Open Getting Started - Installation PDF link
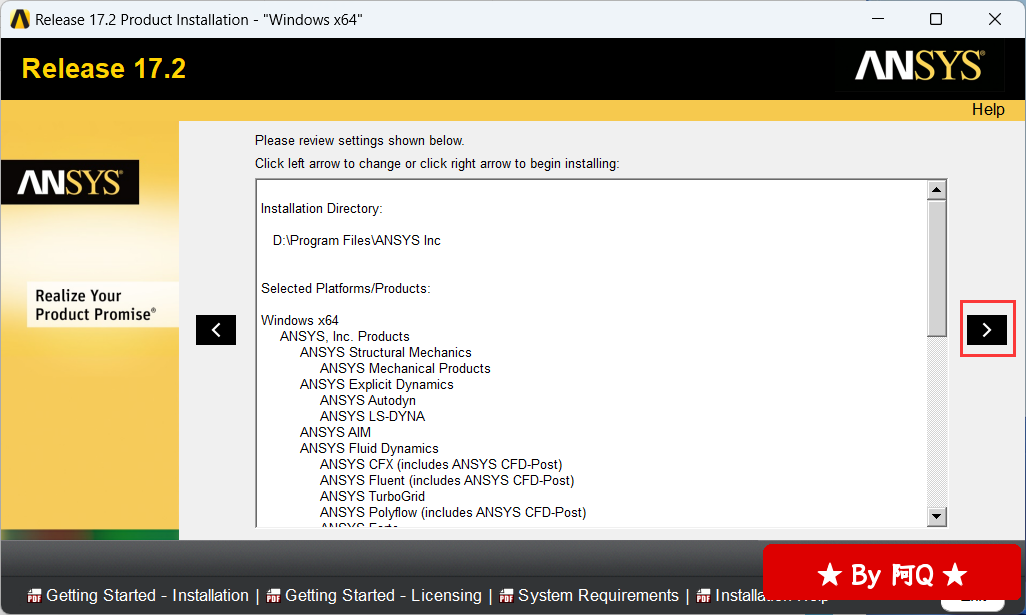This screenshot has width=1026, height=615. click(x=147, y=595)
